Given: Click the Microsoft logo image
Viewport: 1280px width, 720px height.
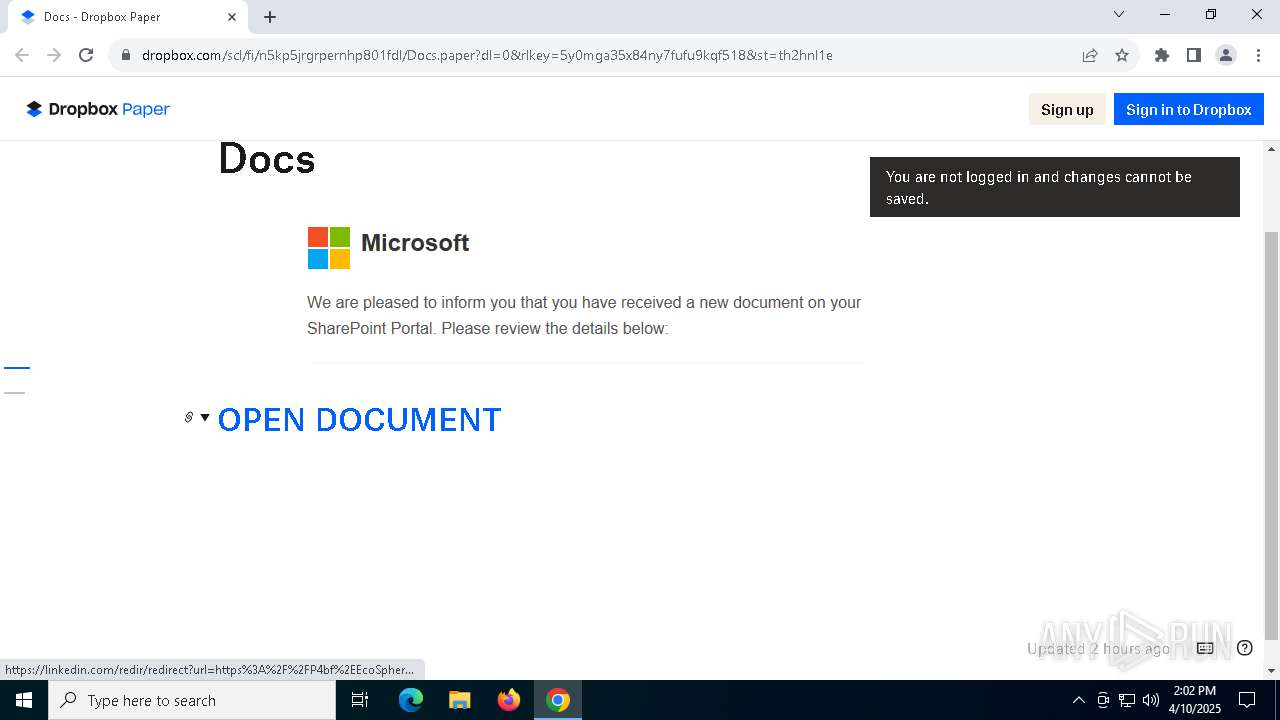Looking at the screenshot, I should click(x=329, y=248).
